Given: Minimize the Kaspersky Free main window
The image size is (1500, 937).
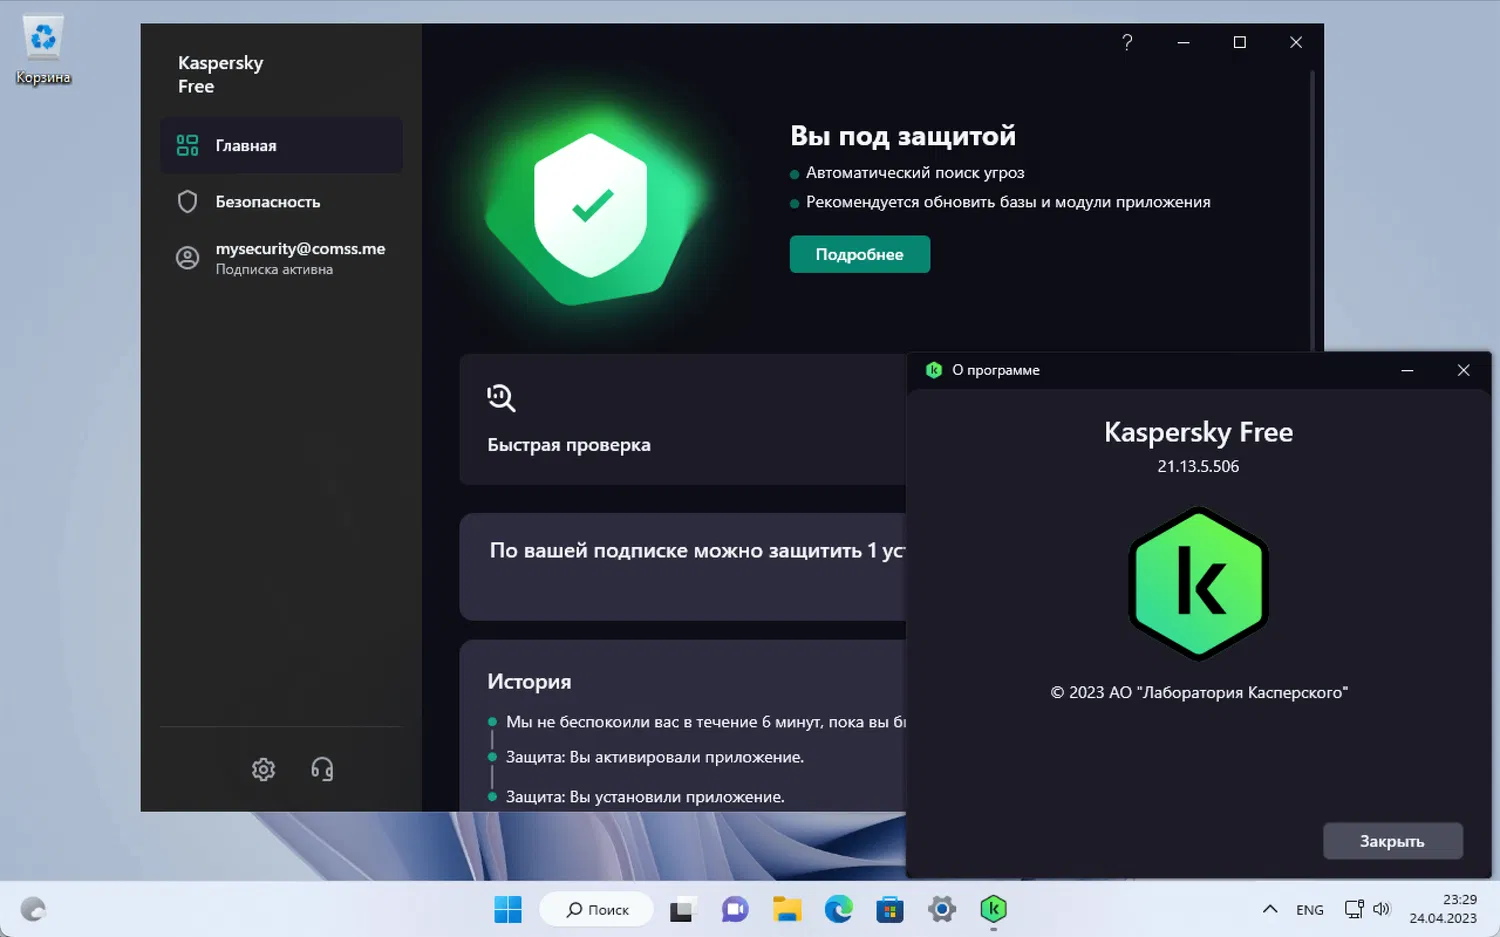Looking at the screenshot, I should point(1183,42).
